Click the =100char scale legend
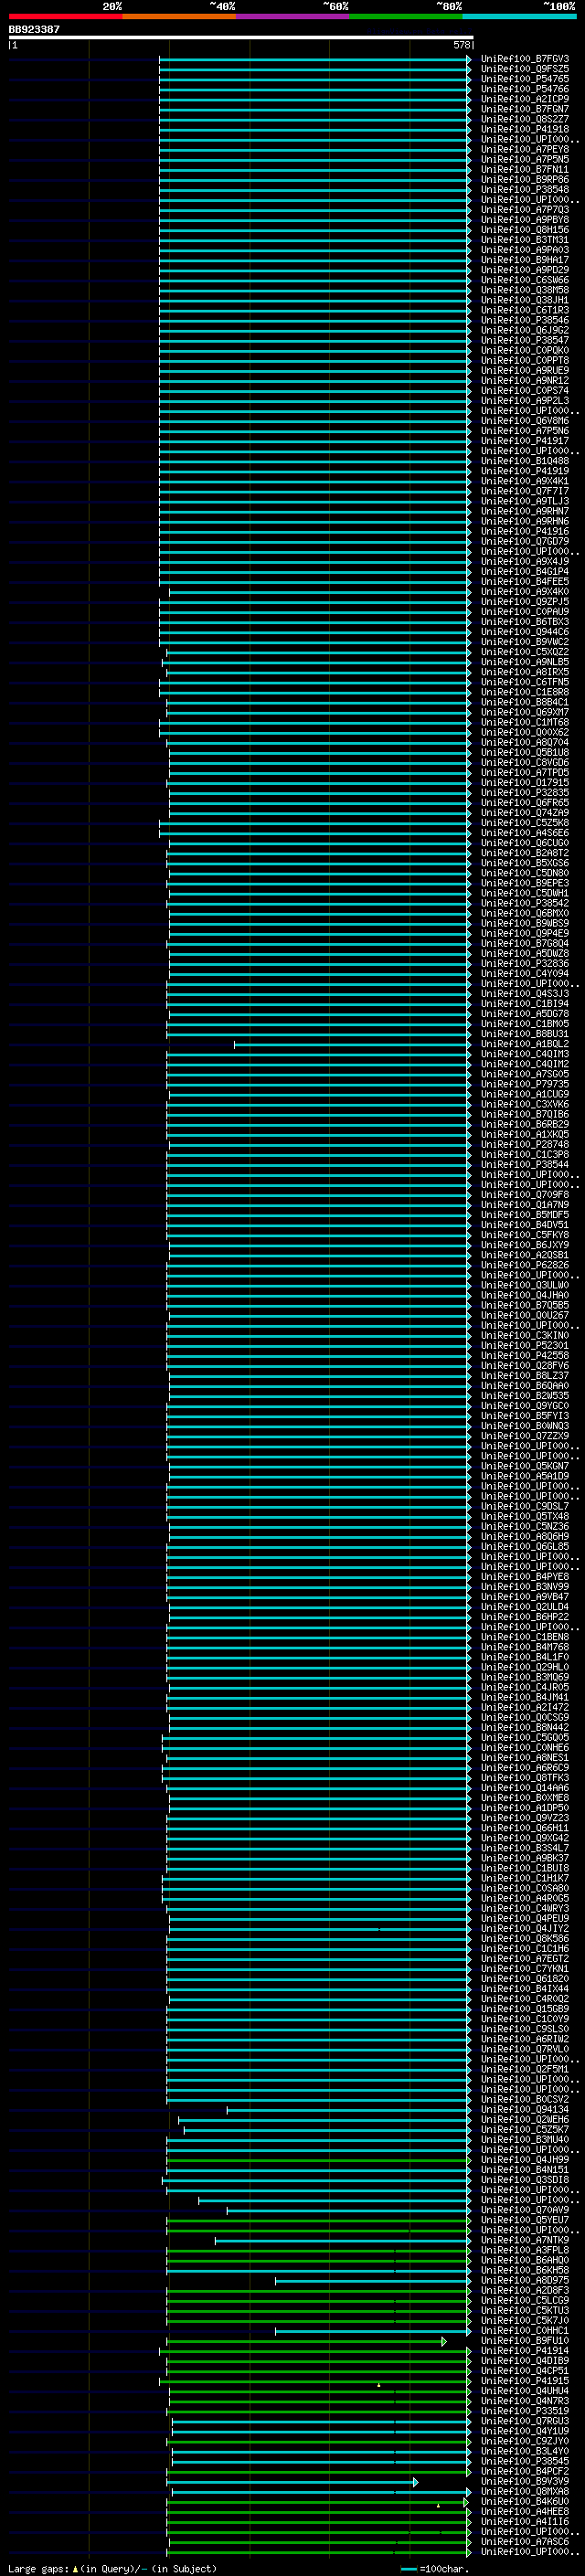 click(x=434, y=2568)
